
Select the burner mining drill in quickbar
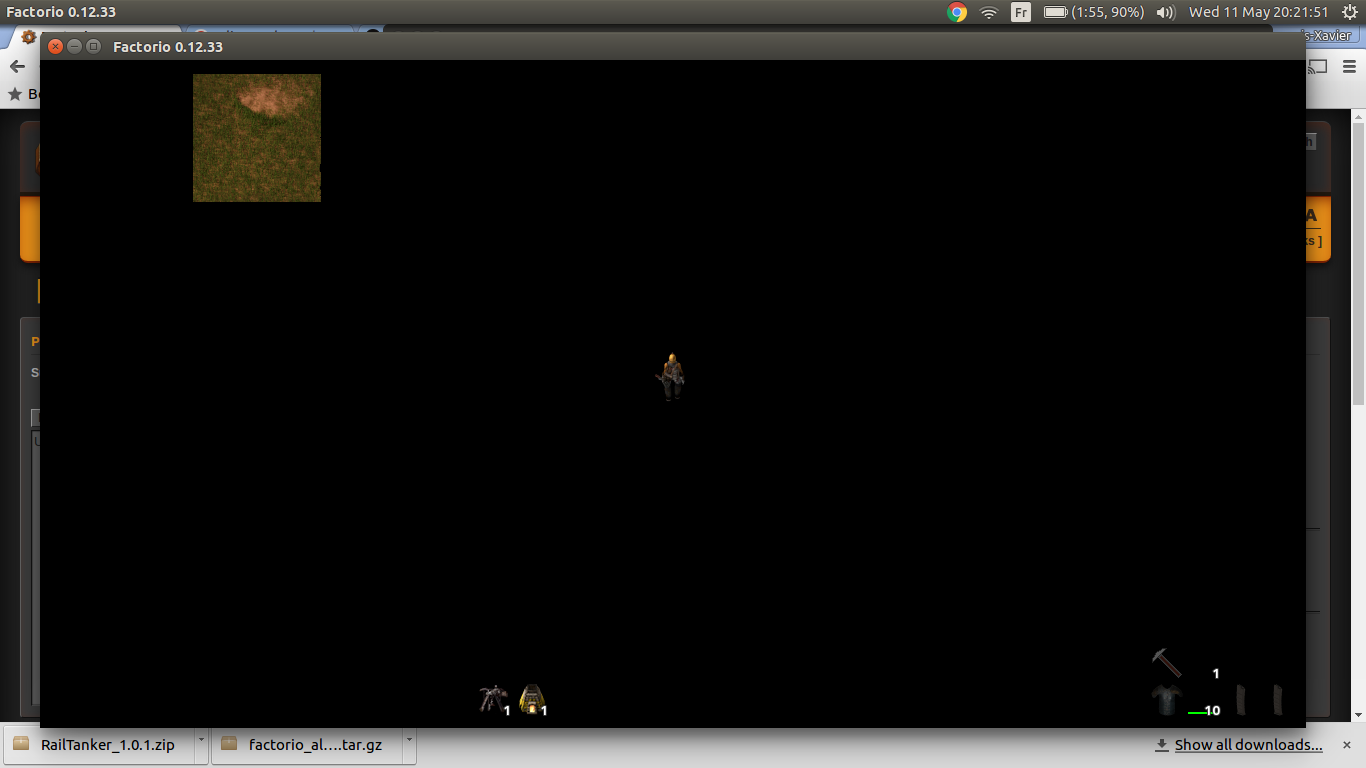[492, 698]
